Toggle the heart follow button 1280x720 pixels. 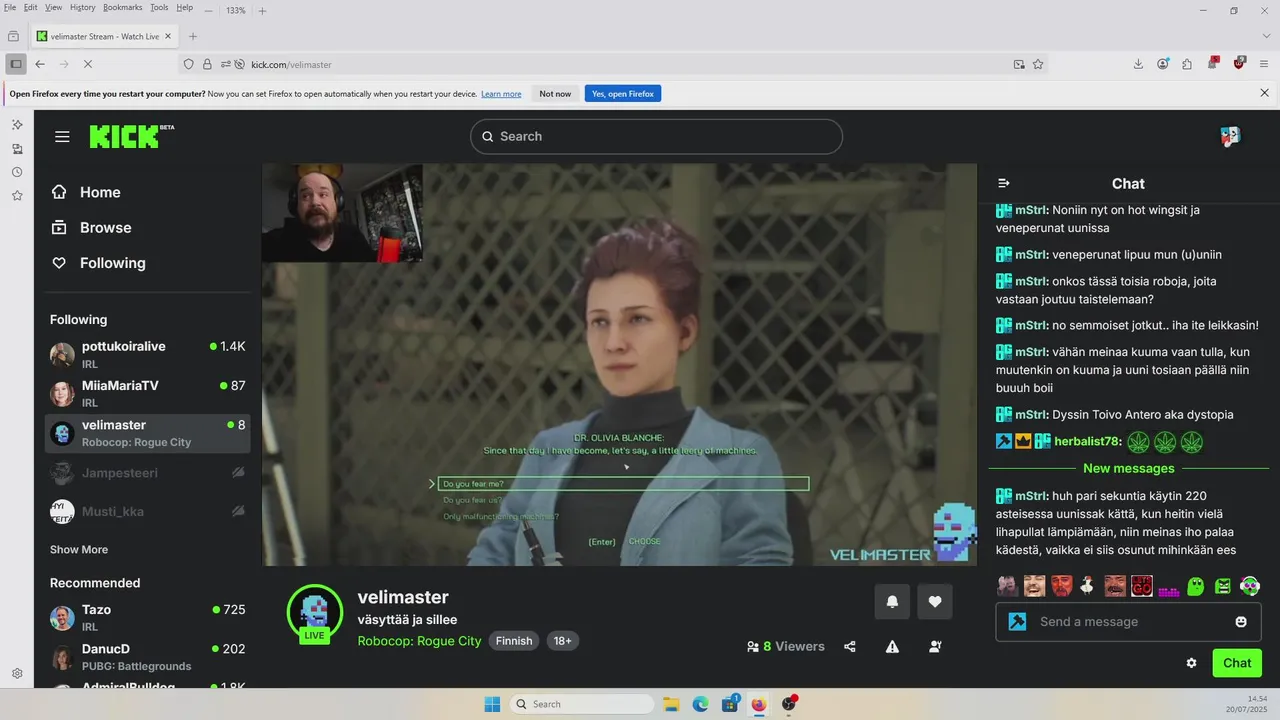tap(935, 602)
